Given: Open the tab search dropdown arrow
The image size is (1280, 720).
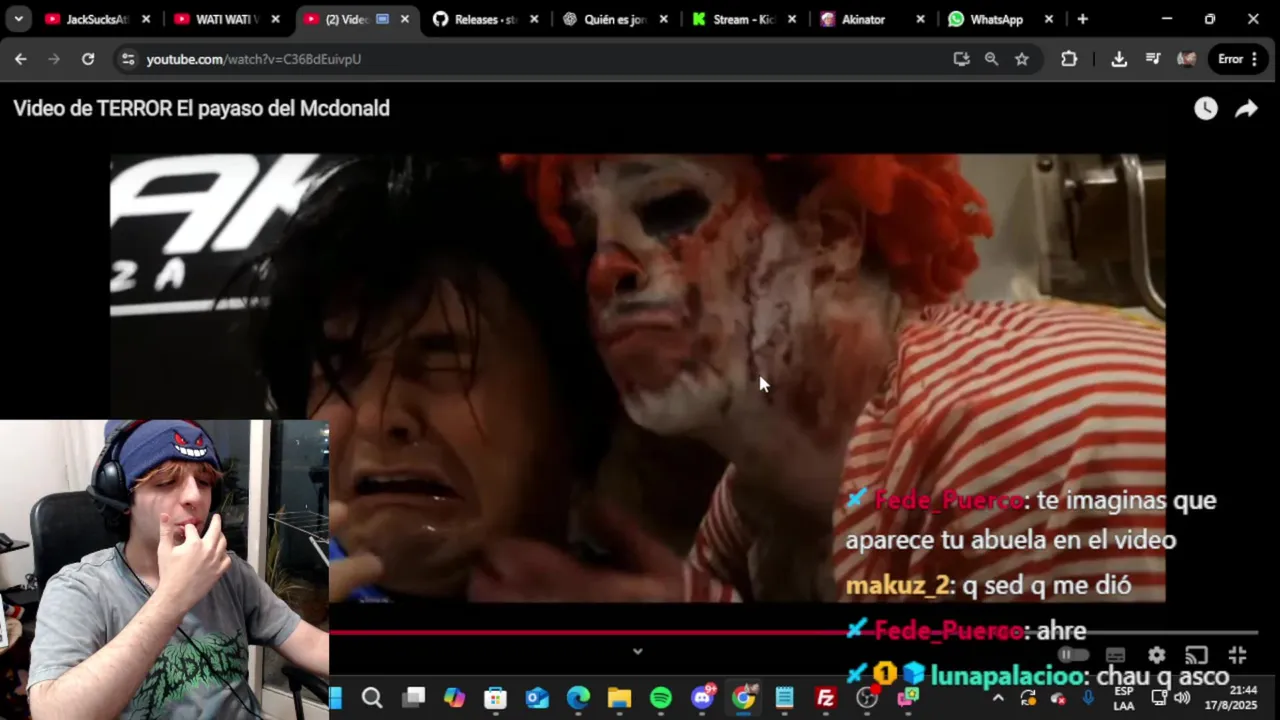Looking at the screenshot, I should [x=18, y=19].
